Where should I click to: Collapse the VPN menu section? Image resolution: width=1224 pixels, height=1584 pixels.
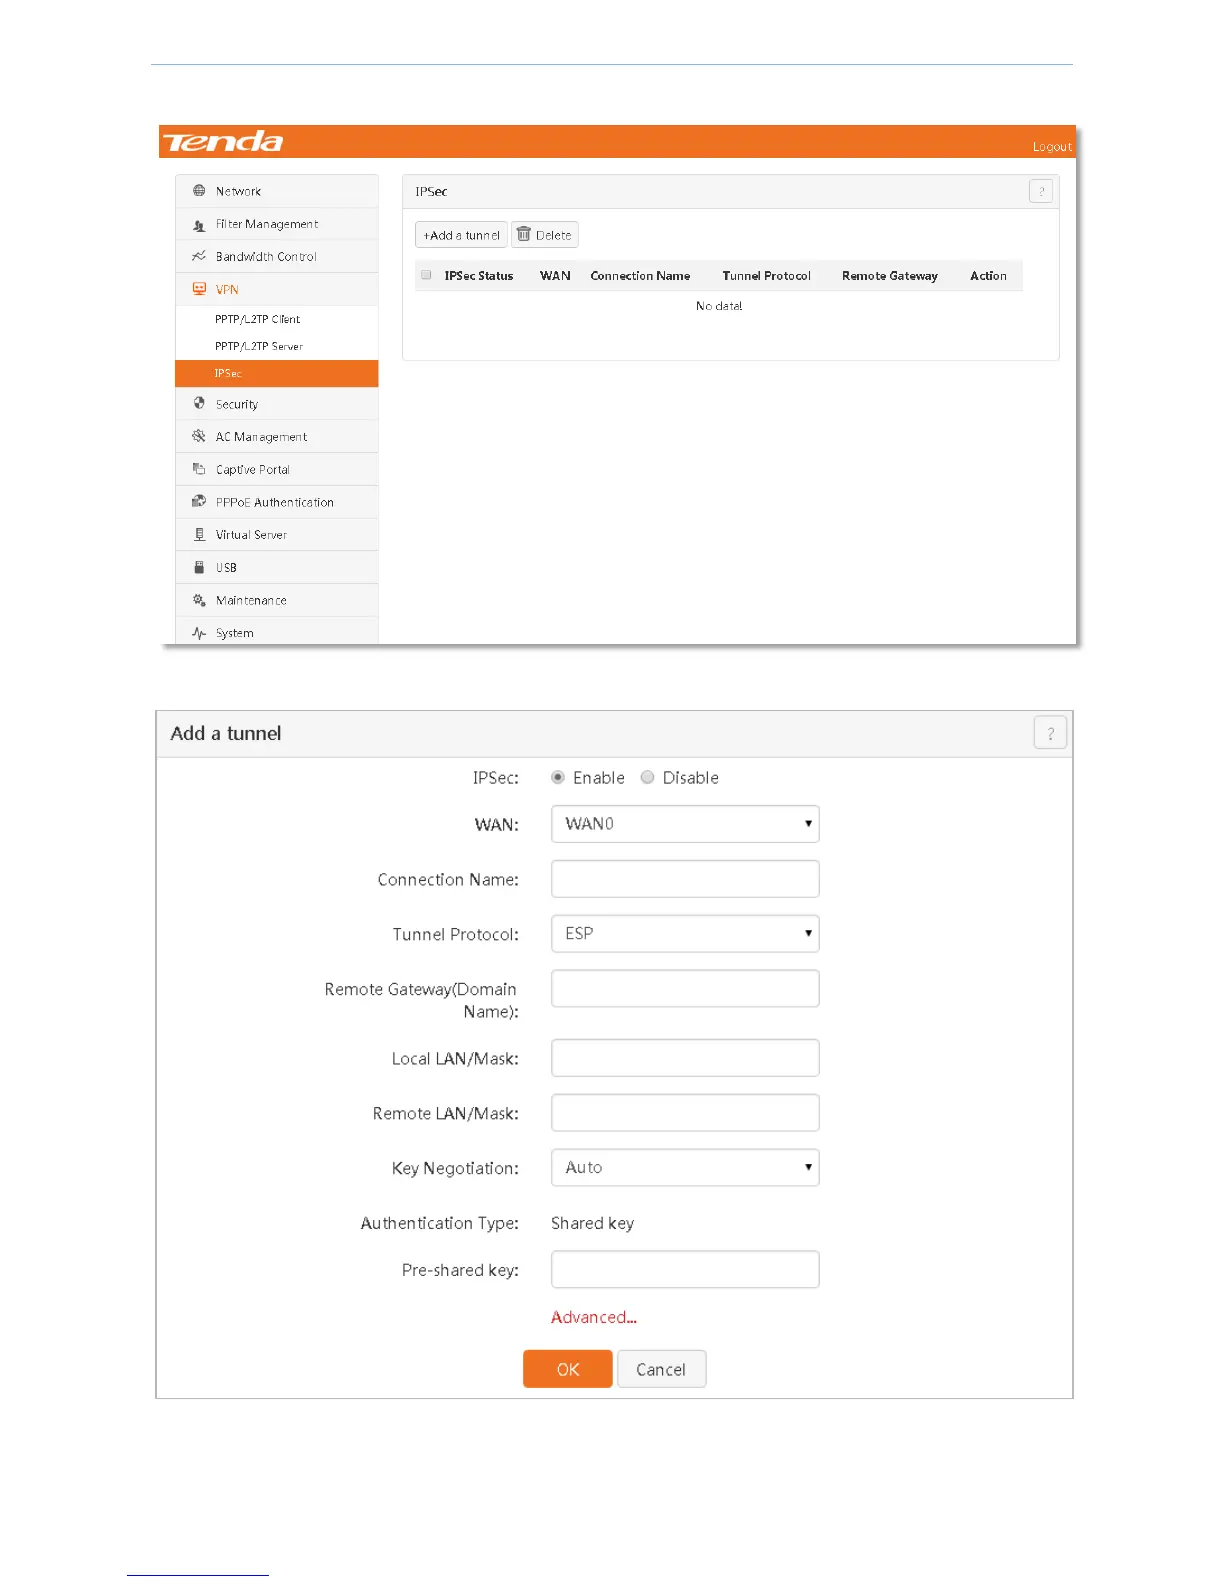tap(276, 289)
